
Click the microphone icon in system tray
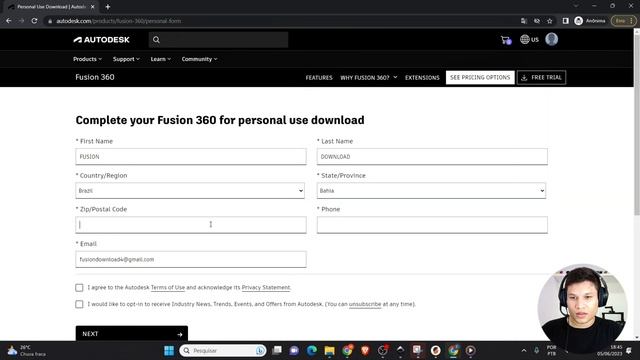pos(537,350)
